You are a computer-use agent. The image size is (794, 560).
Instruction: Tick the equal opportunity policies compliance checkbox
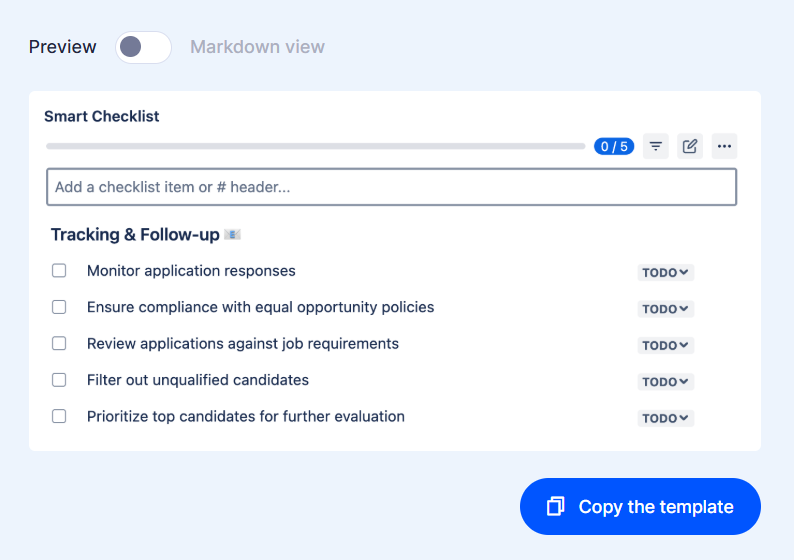point(59,307)
